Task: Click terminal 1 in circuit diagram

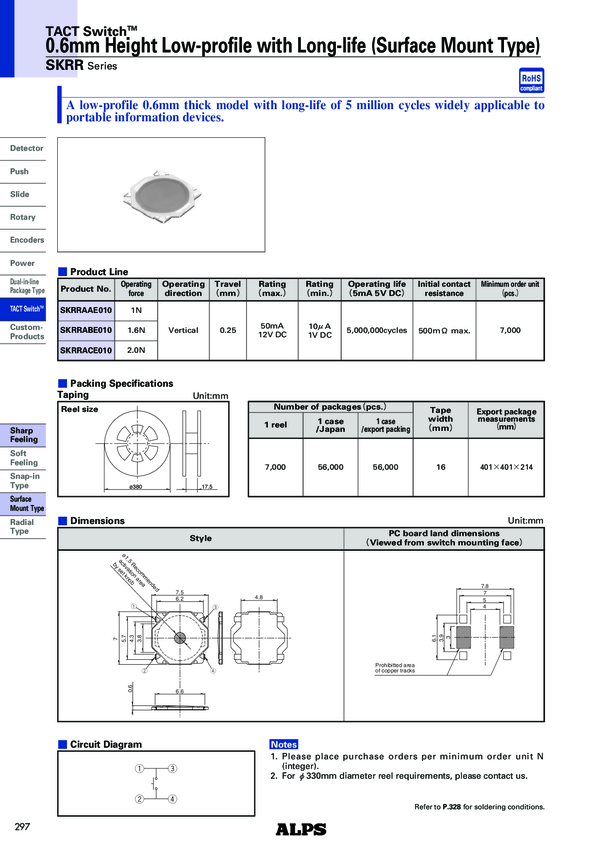Action: (x=139, y=769)
